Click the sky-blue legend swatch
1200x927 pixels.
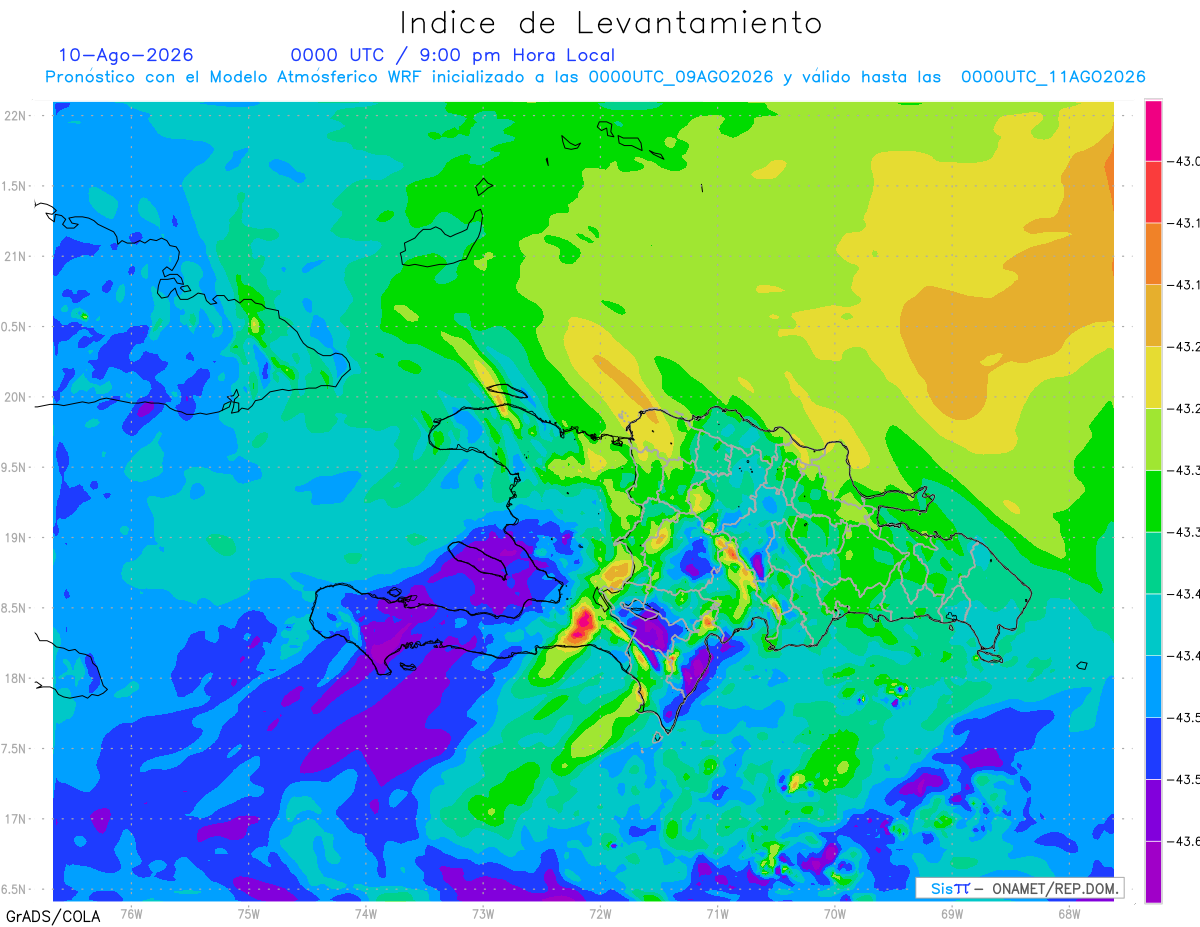click(x=1153, y=685)
